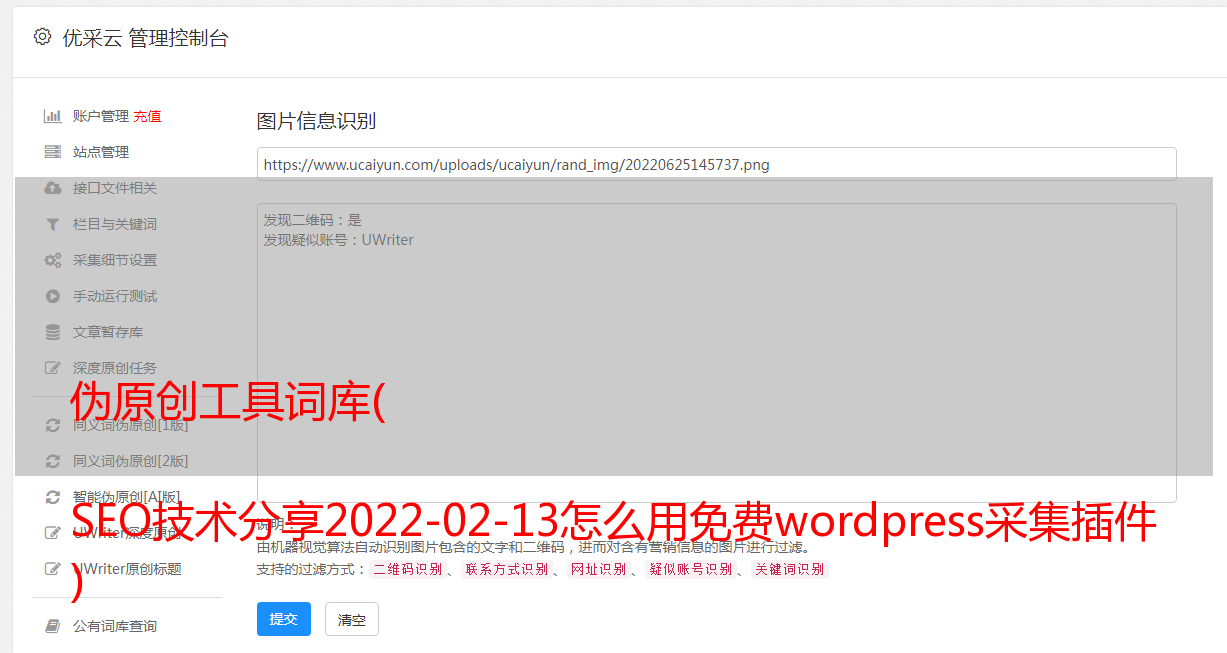Viewport: 1227px width, 653px height.
Task: Click the filter icon beside 栏目与关键词
Action: tap(53, 224)
